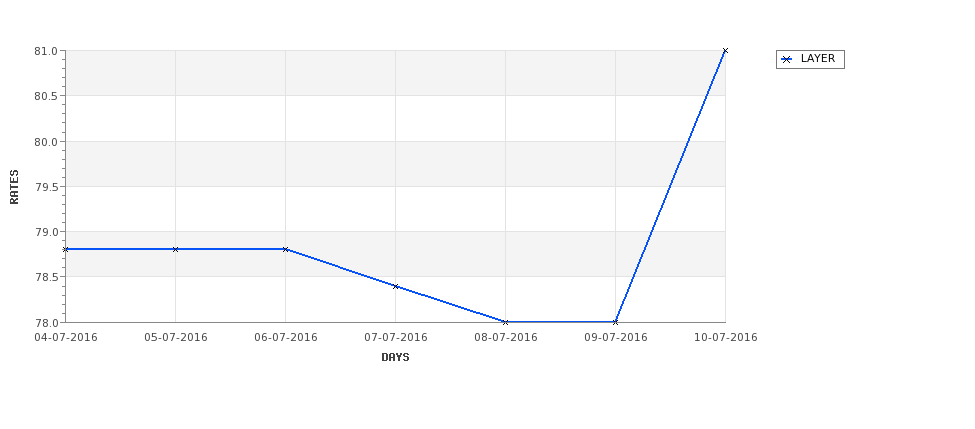Image resolution: width=975 pixels, height=429 pixels.
Task: Click the LAYER legend marker icon
Action: coord(787,60)
